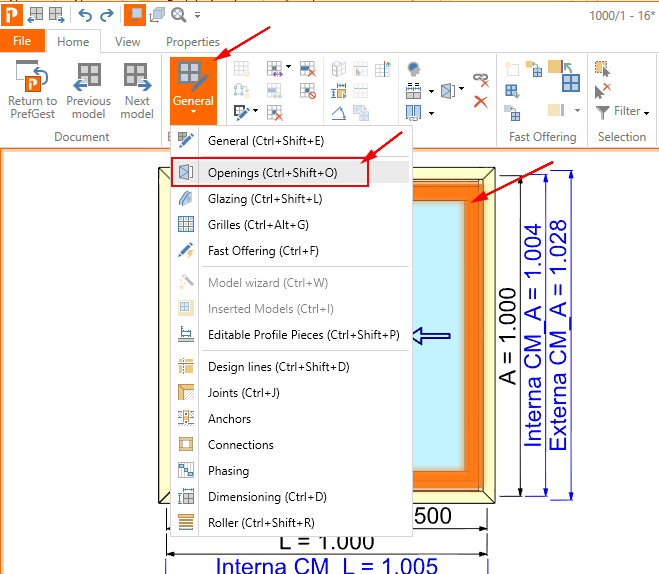Screen dimensions: 659x574
Task: Open Editable Profile Pieces menu entry
Action: (x=291, y=334)
